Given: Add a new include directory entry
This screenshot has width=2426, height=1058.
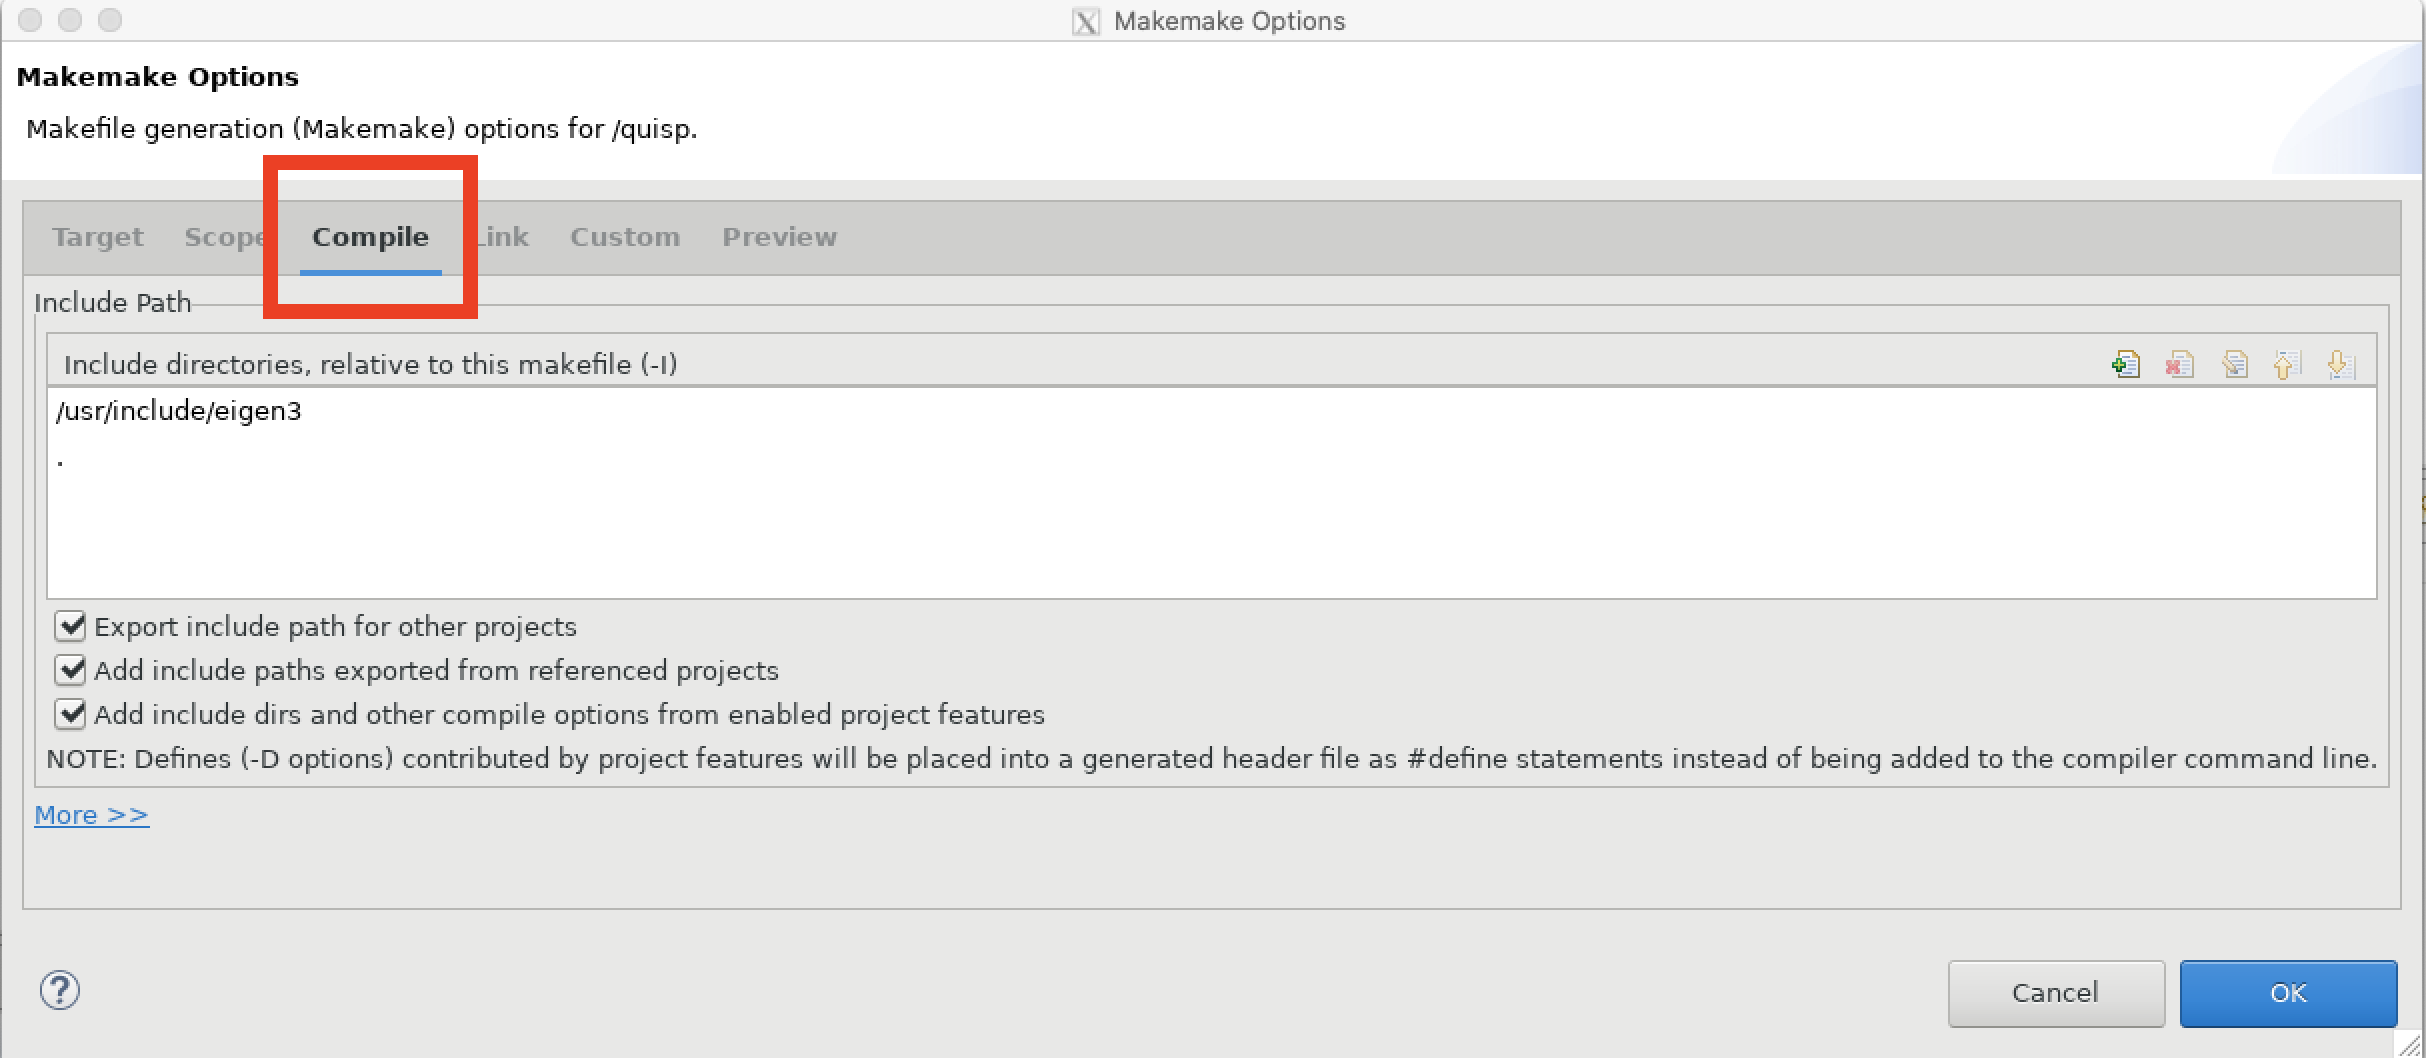Looking at the screenshot, I should (2127, 364).
